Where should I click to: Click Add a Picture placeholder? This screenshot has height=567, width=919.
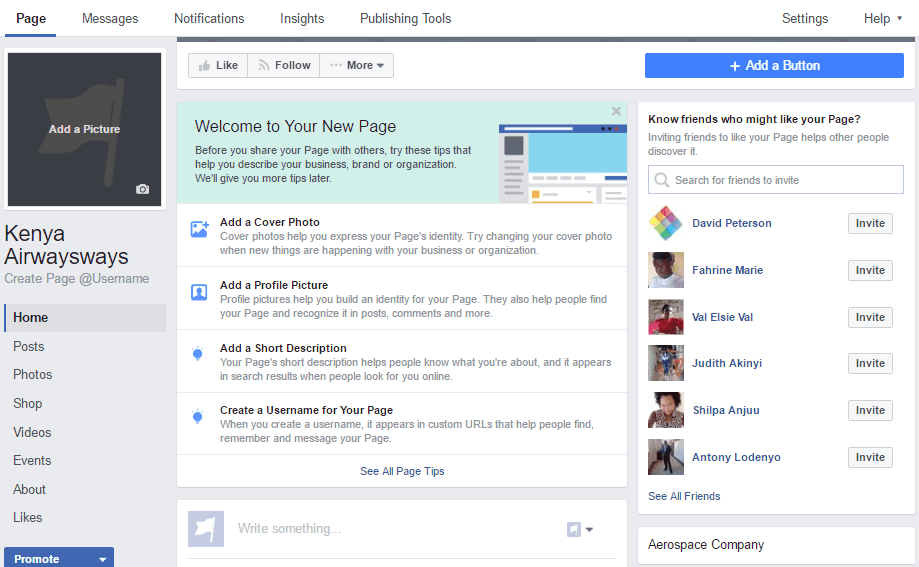coord(84,129)
